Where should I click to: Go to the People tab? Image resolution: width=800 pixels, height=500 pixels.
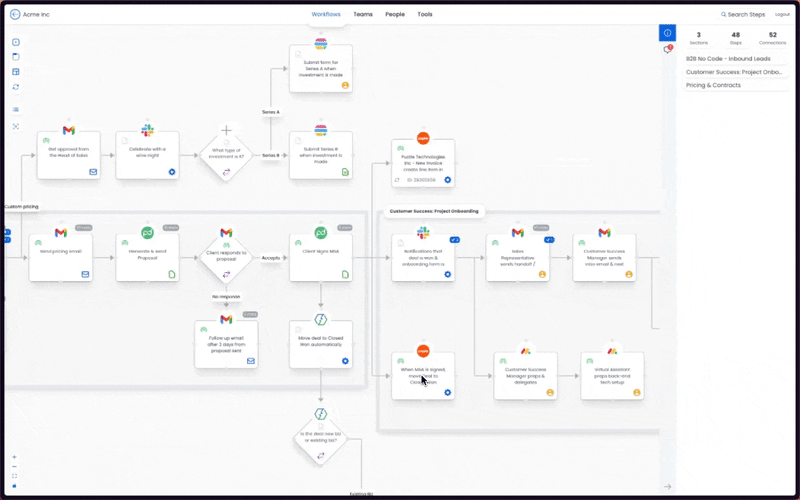tap(395, 14)
